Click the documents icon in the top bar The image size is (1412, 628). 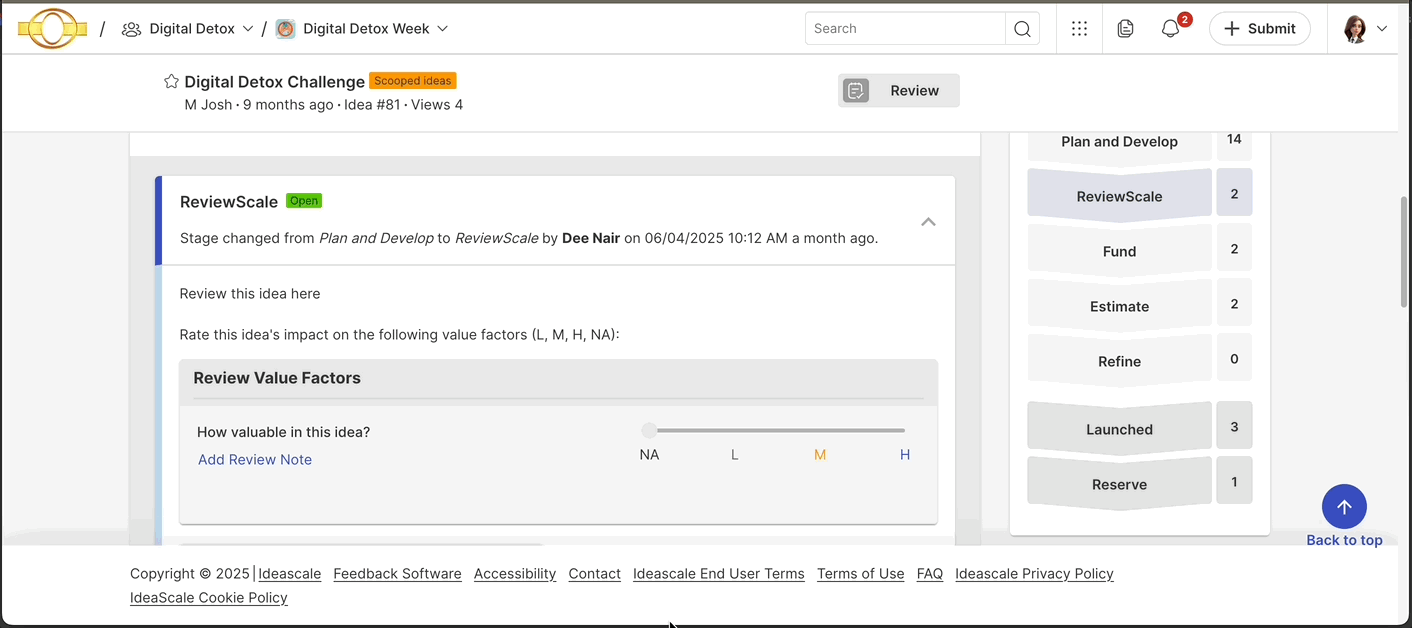[1125, 28]
